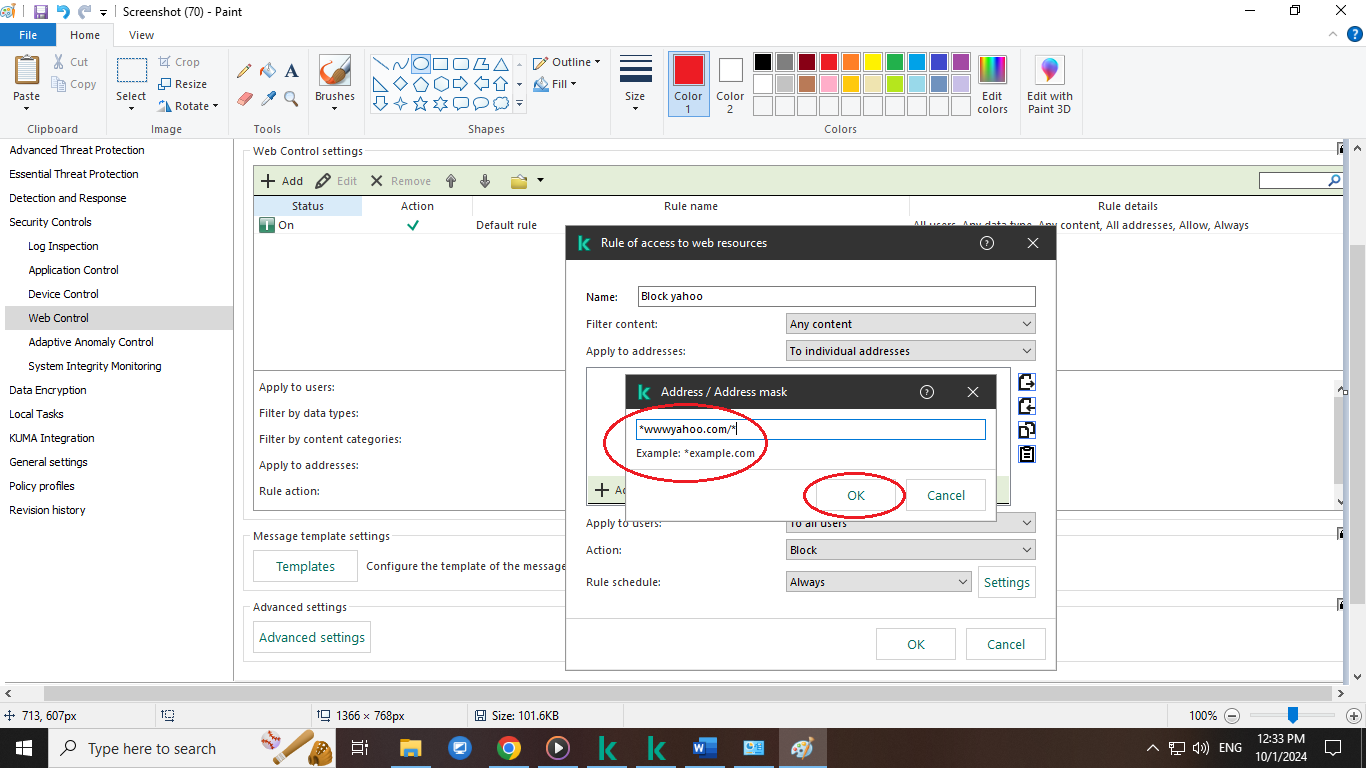Click Edit with Paint 3D
The height and width of the screenshot is (768, 1366).
[1049, 86]
